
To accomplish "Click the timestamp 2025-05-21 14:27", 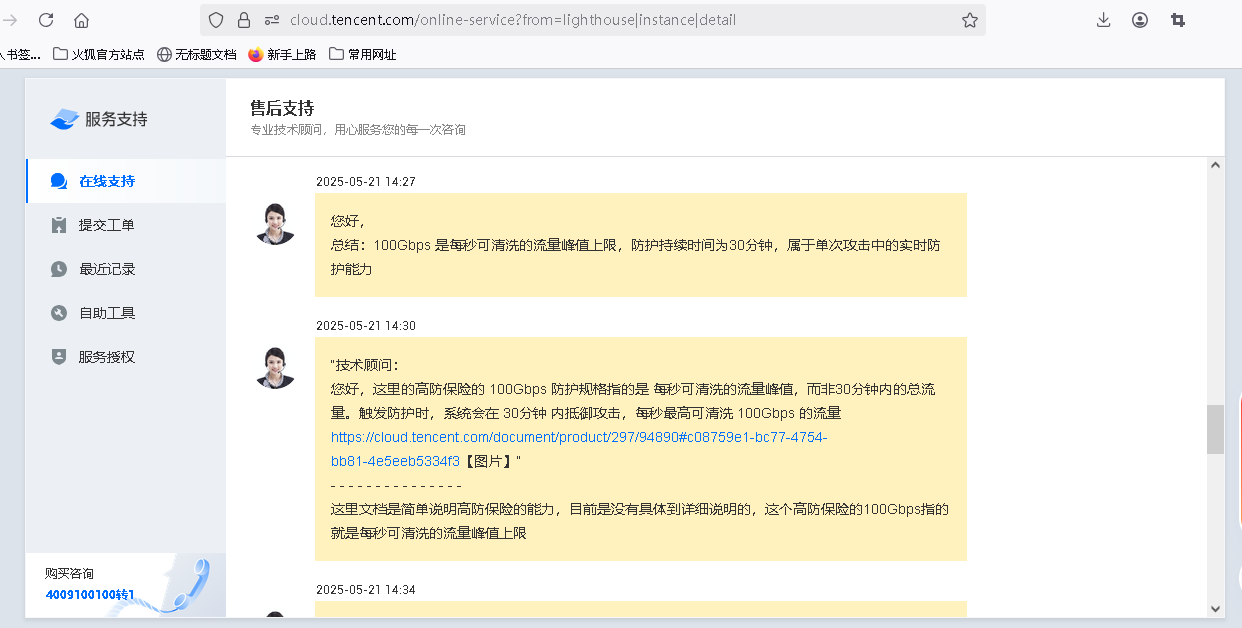I will (x=366, y=182).
